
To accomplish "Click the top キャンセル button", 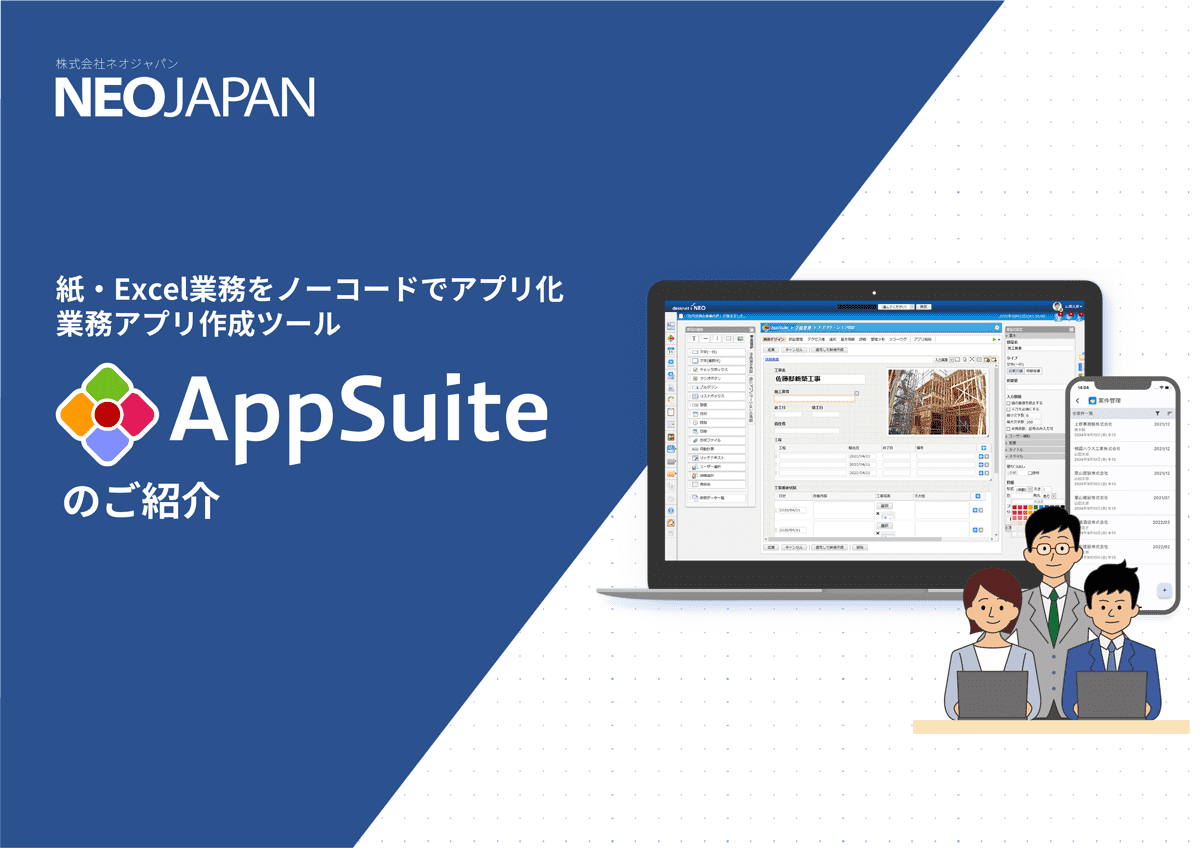I will click(794, 350).
